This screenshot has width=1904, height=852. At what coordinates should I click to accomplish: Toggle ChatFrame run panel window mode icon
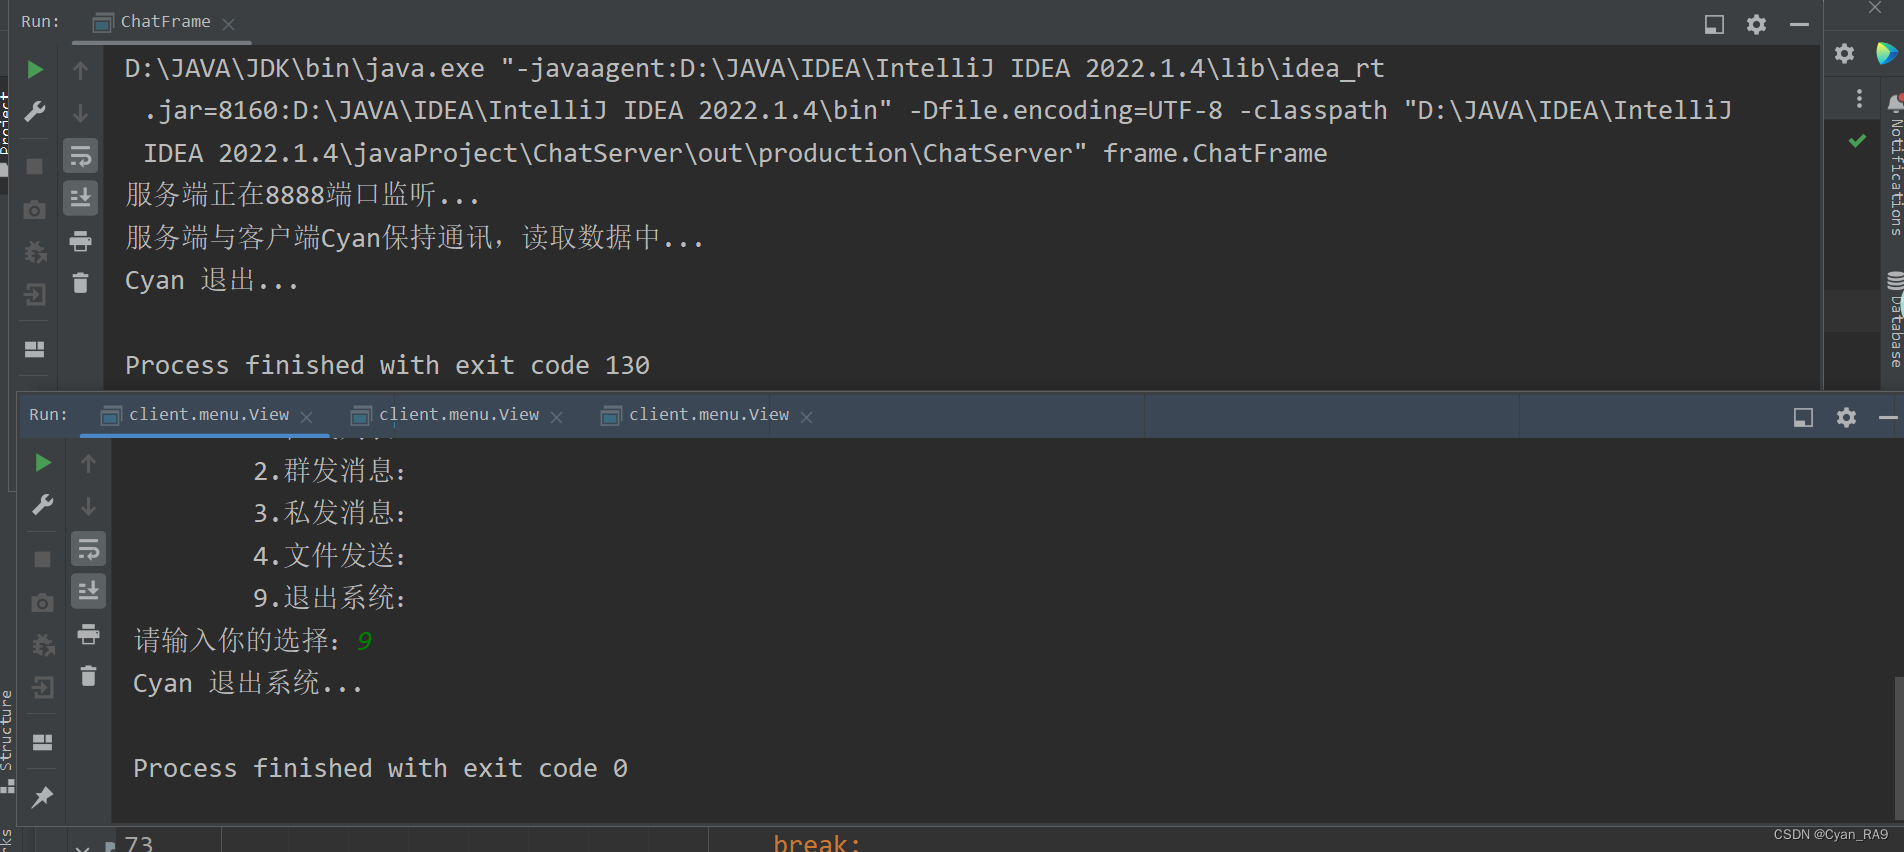coord(1714,24)
